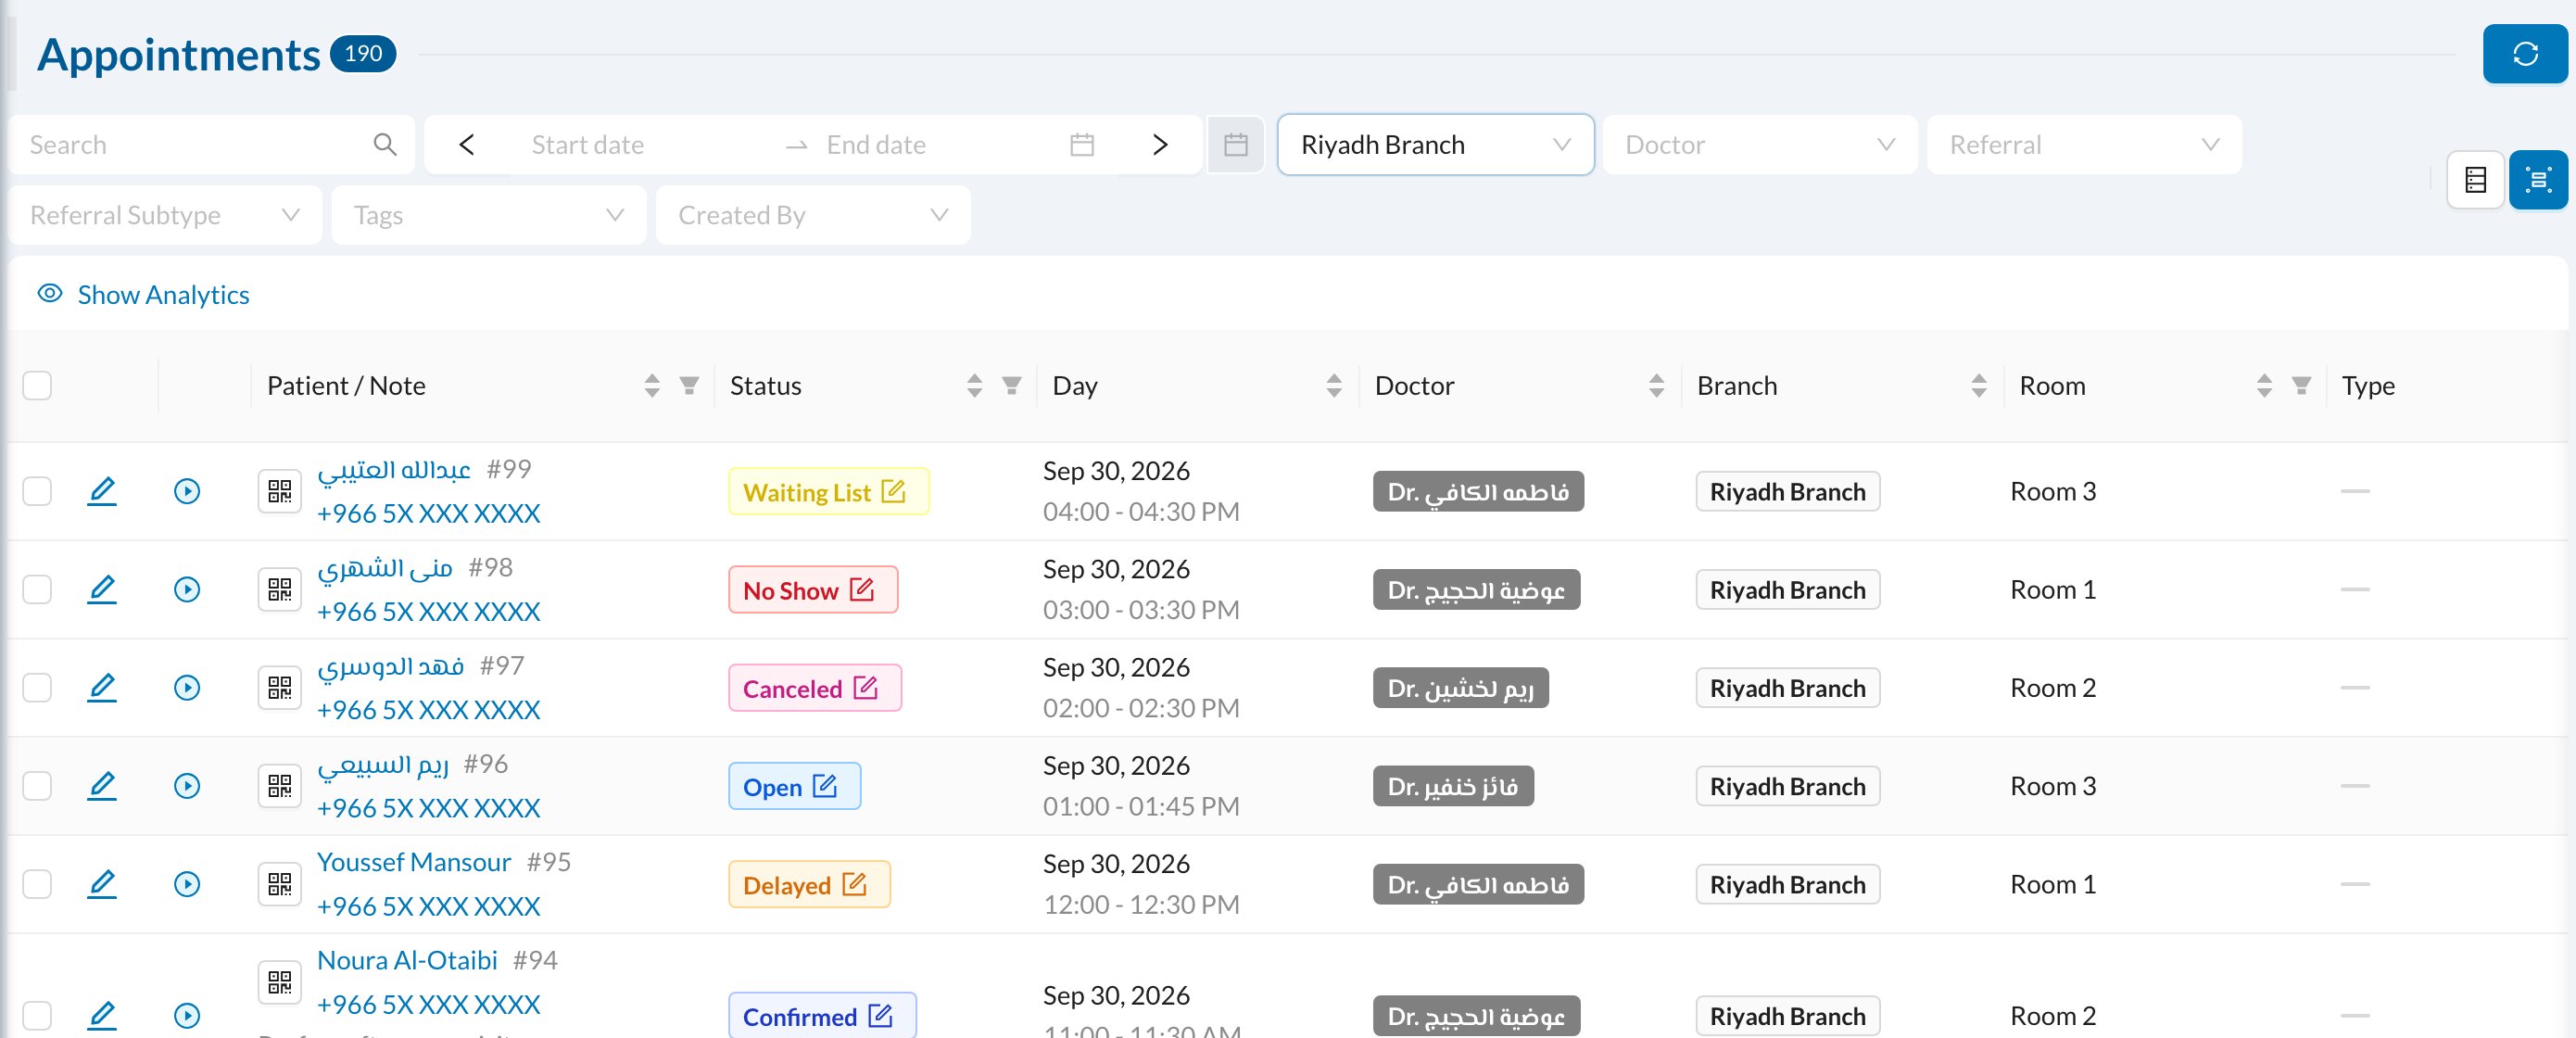Sort by Day column arrows

pyautogui.click(x=1334, y=385)
